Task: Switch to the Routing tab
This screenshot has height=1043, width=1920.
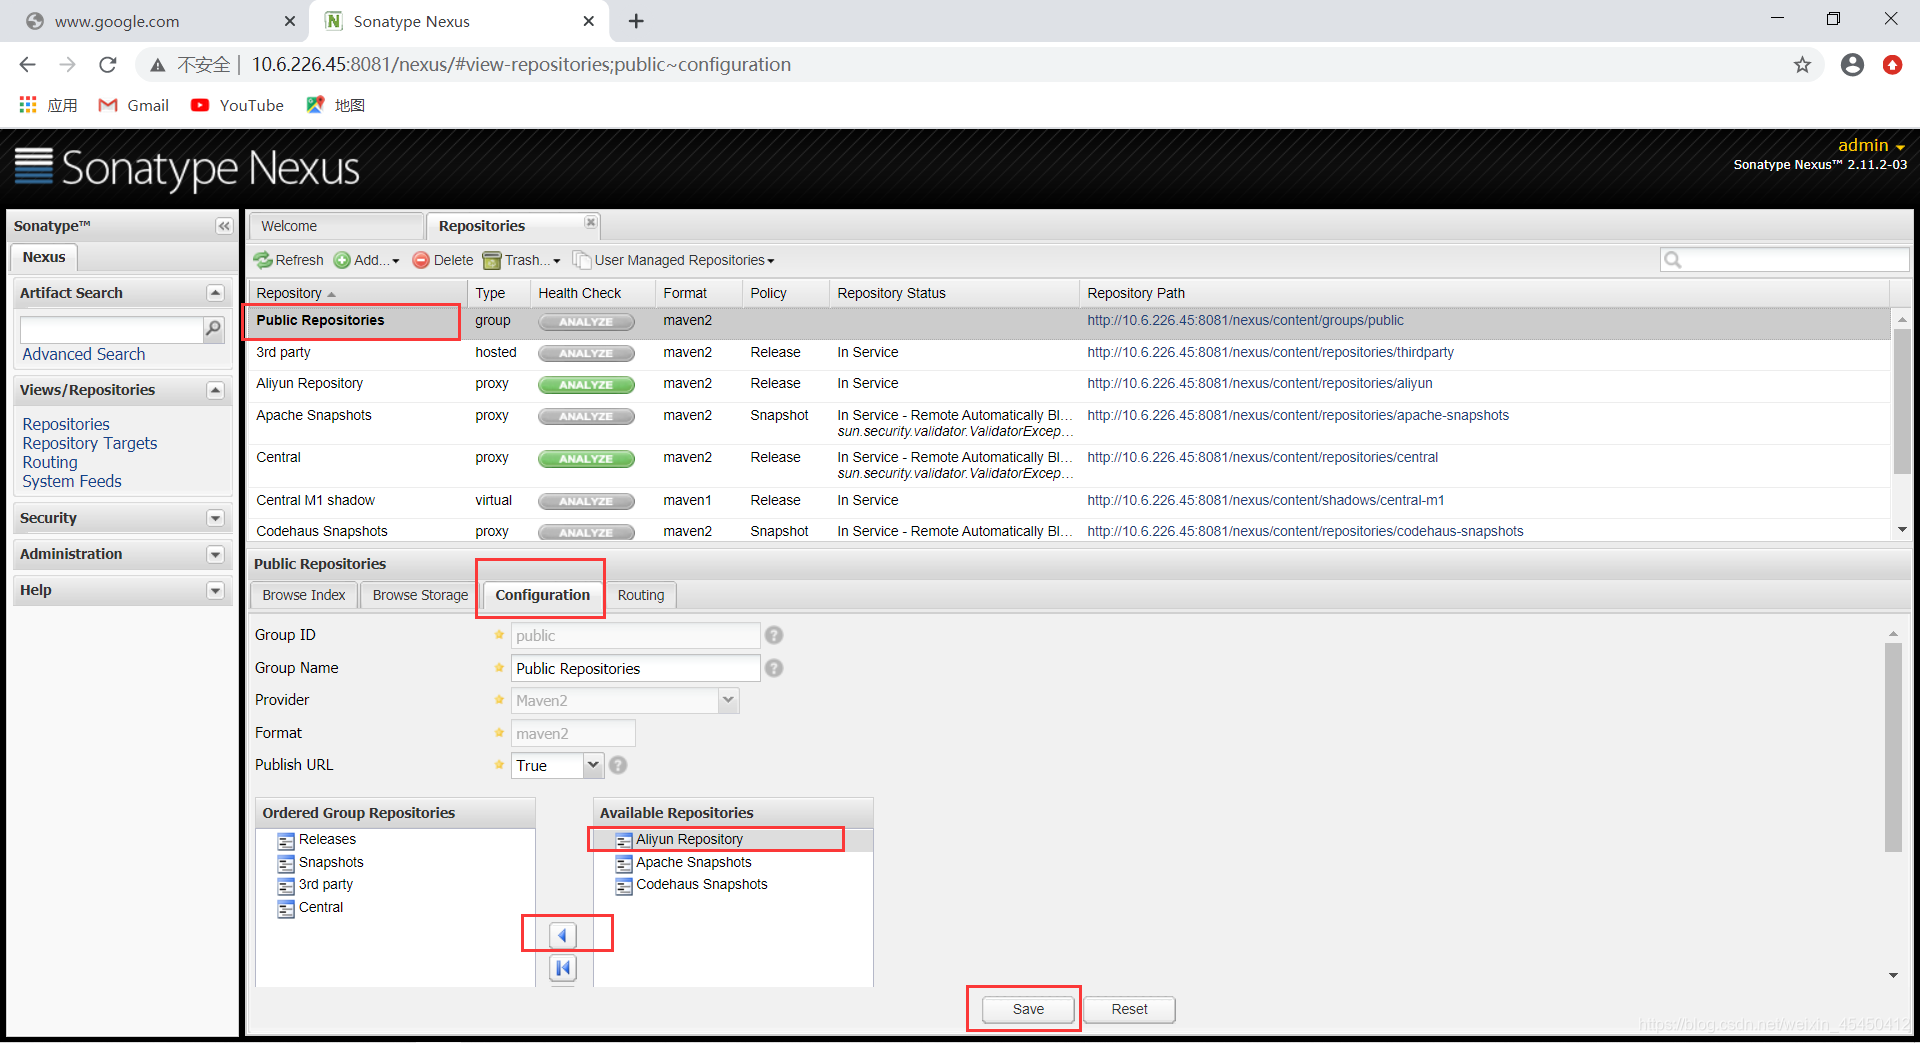Action: 641,595
